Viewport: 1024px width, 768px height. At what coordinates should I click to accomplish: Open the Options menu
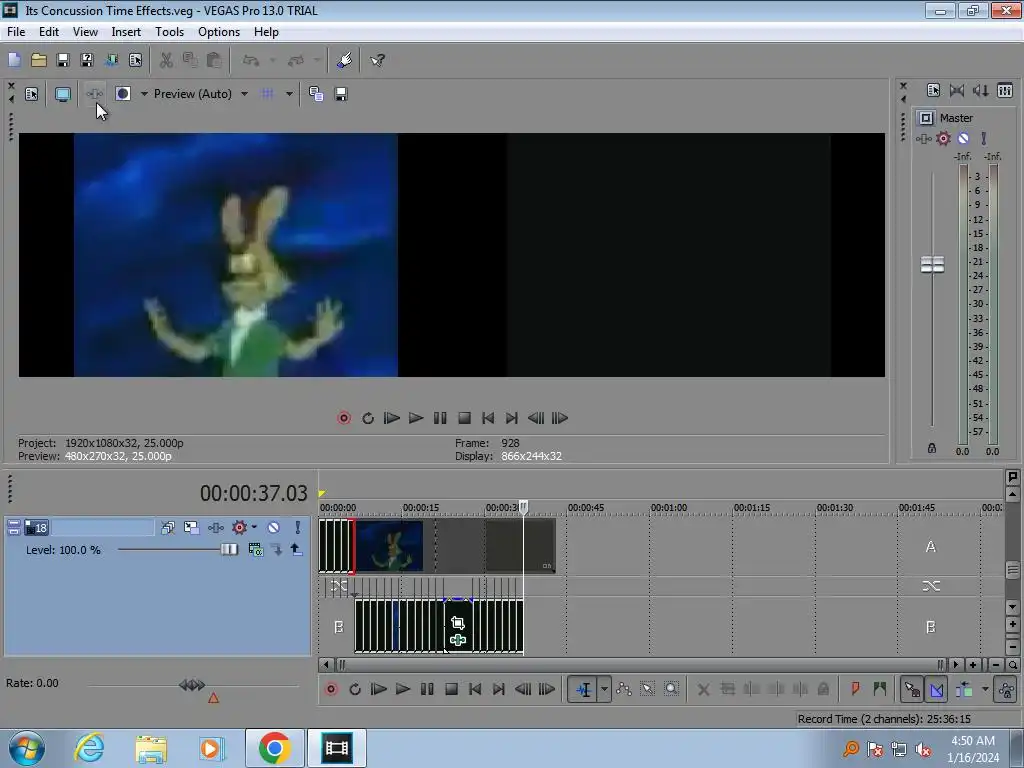coord(219,31)
